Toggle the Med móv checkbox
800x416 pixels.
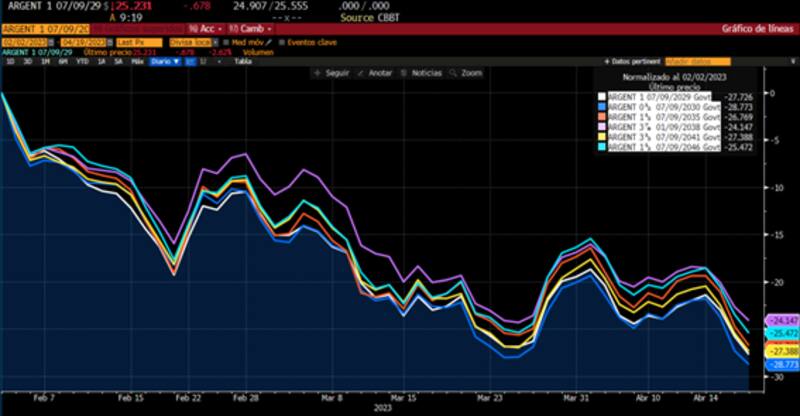[x=226, y=42]
